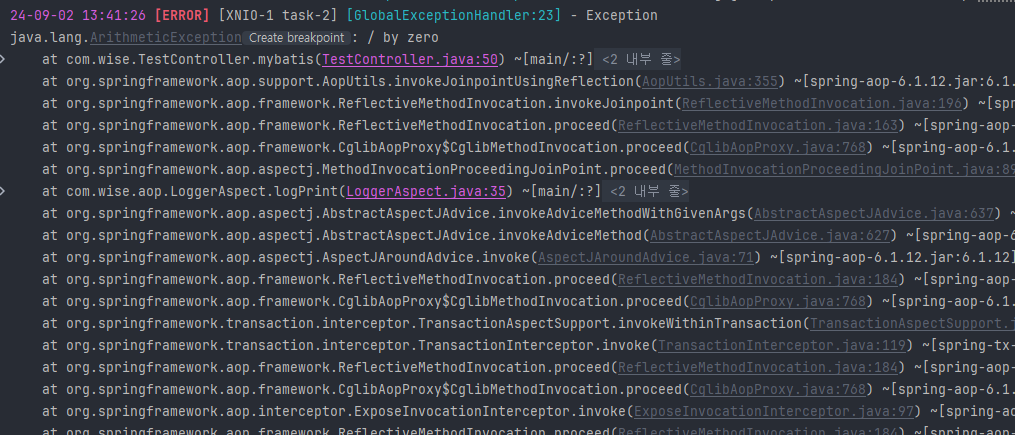Open TransactionAspectSupport source link

click(x=912, y=323)
